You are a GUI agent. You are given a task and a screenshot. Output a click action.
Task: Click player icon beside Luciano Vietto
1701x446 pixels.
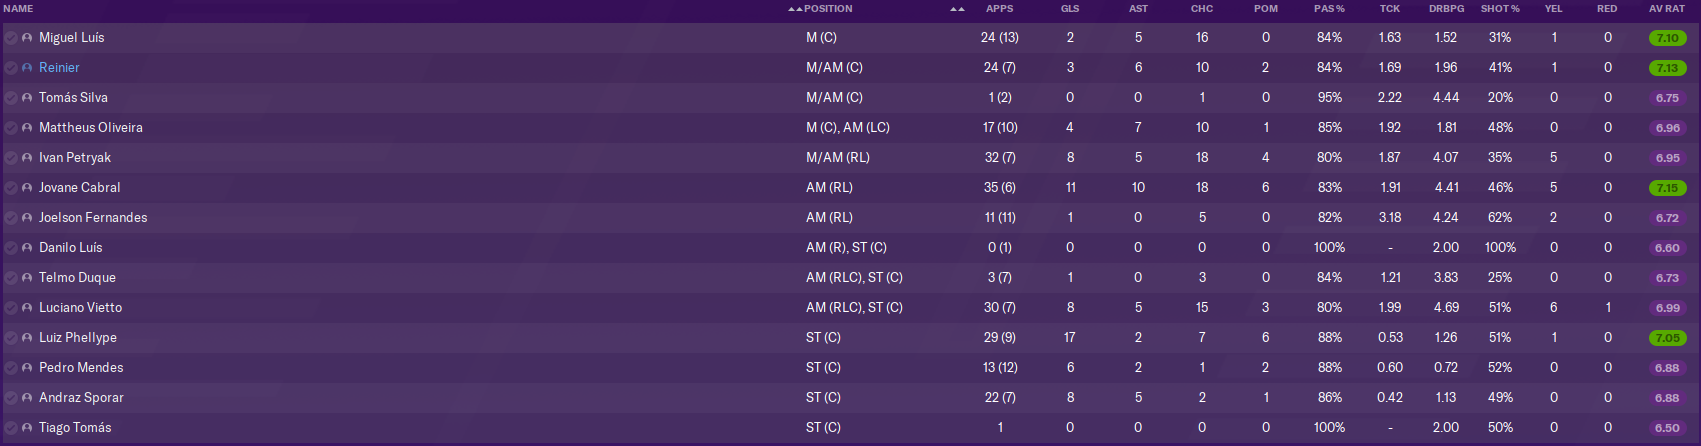pos(27,308)
